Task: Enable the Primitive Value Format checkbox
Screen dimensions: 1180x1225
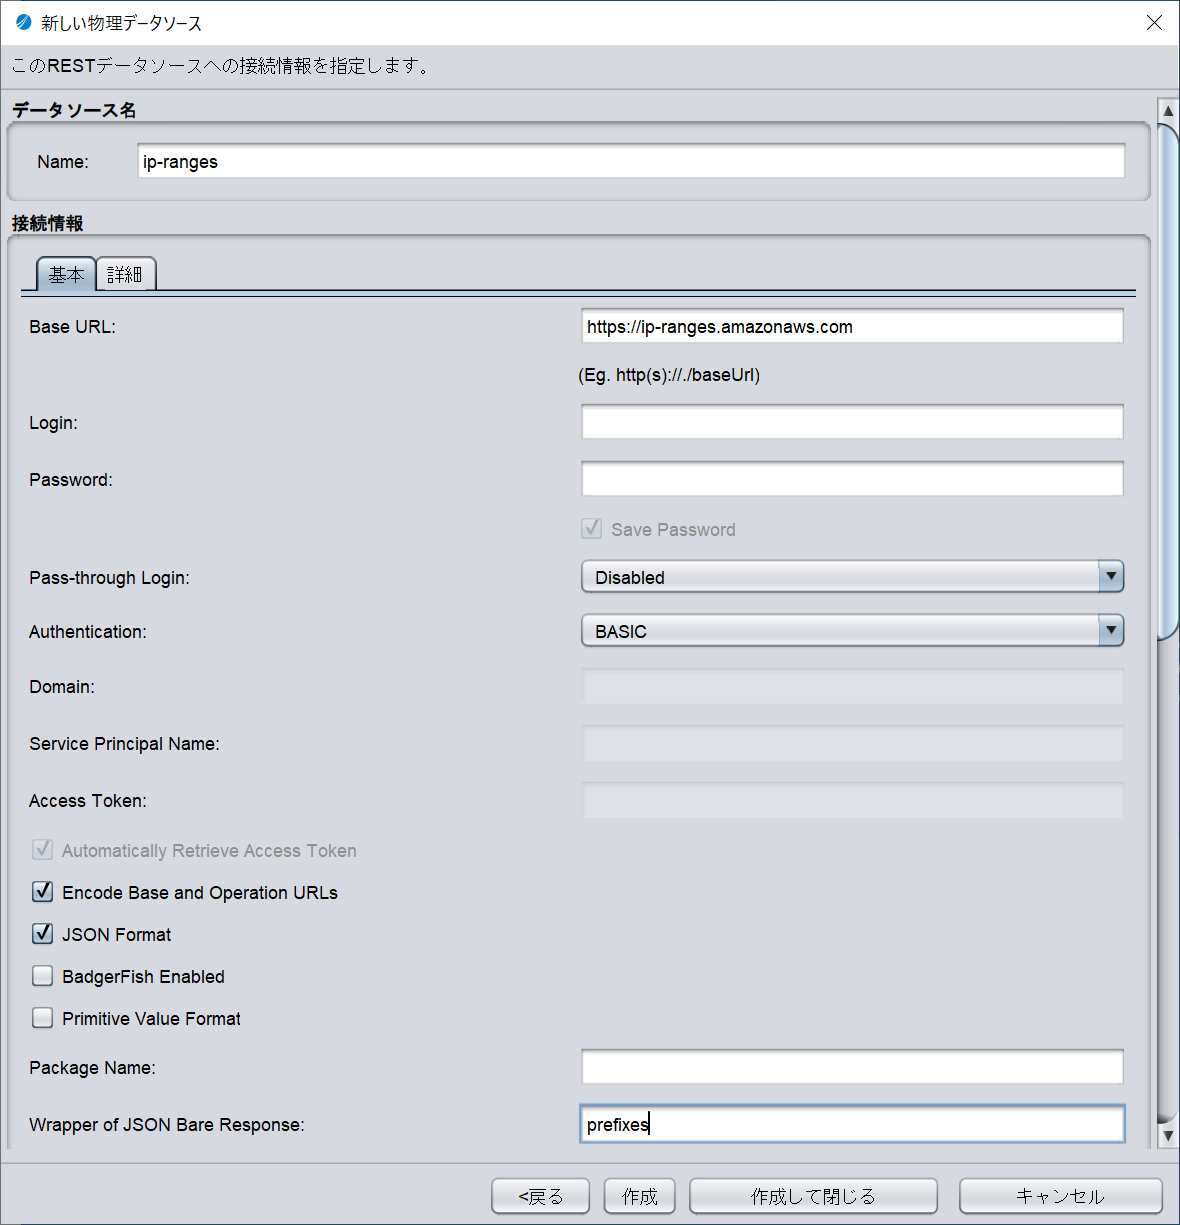Action: tap(43, 1017)
